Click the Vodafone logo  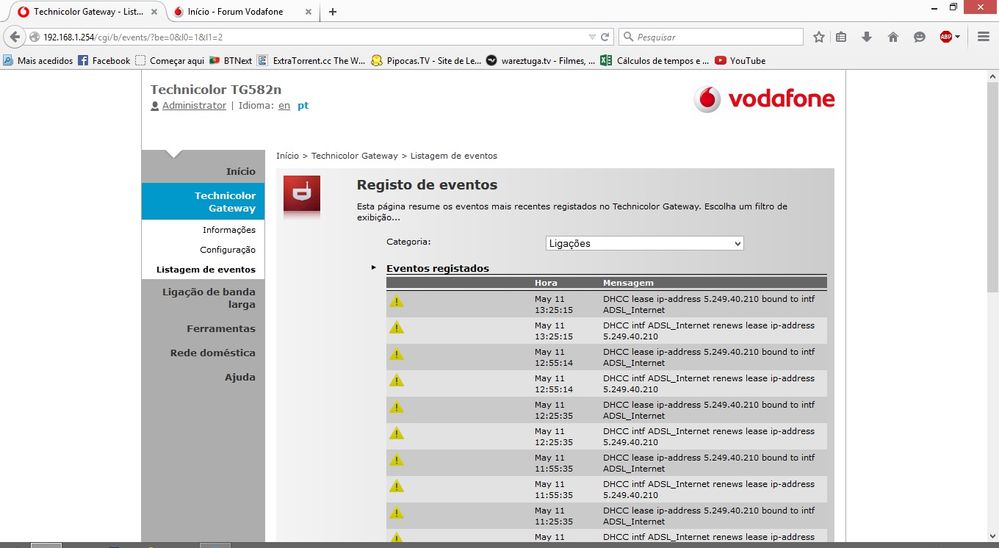pyautogui.click(x=764, y=99)
